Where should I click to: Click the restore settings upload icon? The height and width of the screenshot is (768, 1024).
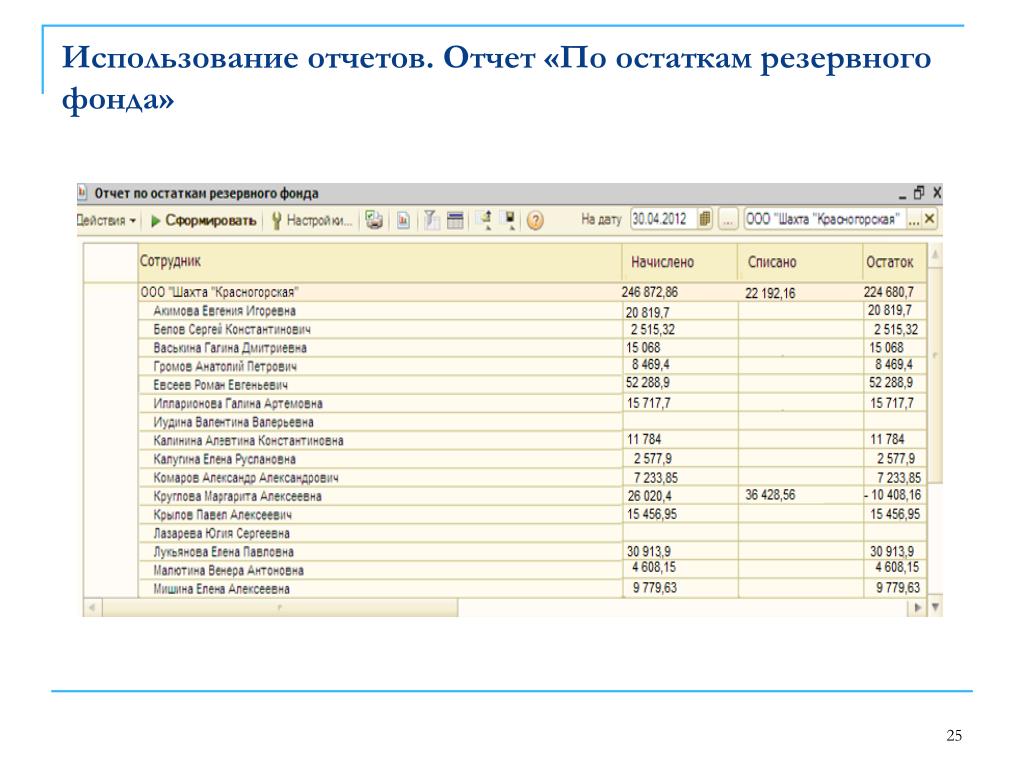pyautogui.click(x=485, y=220)
